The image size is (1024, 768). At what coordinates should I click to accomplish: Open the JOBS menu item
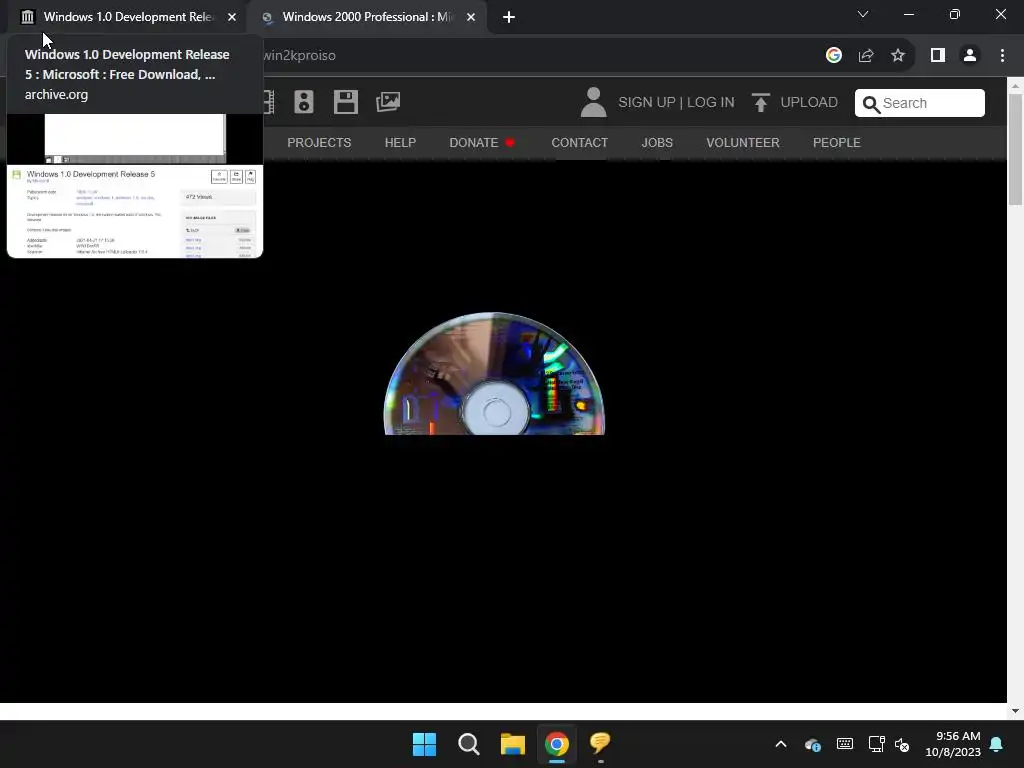pyautogui.click(x=657, y=142)
